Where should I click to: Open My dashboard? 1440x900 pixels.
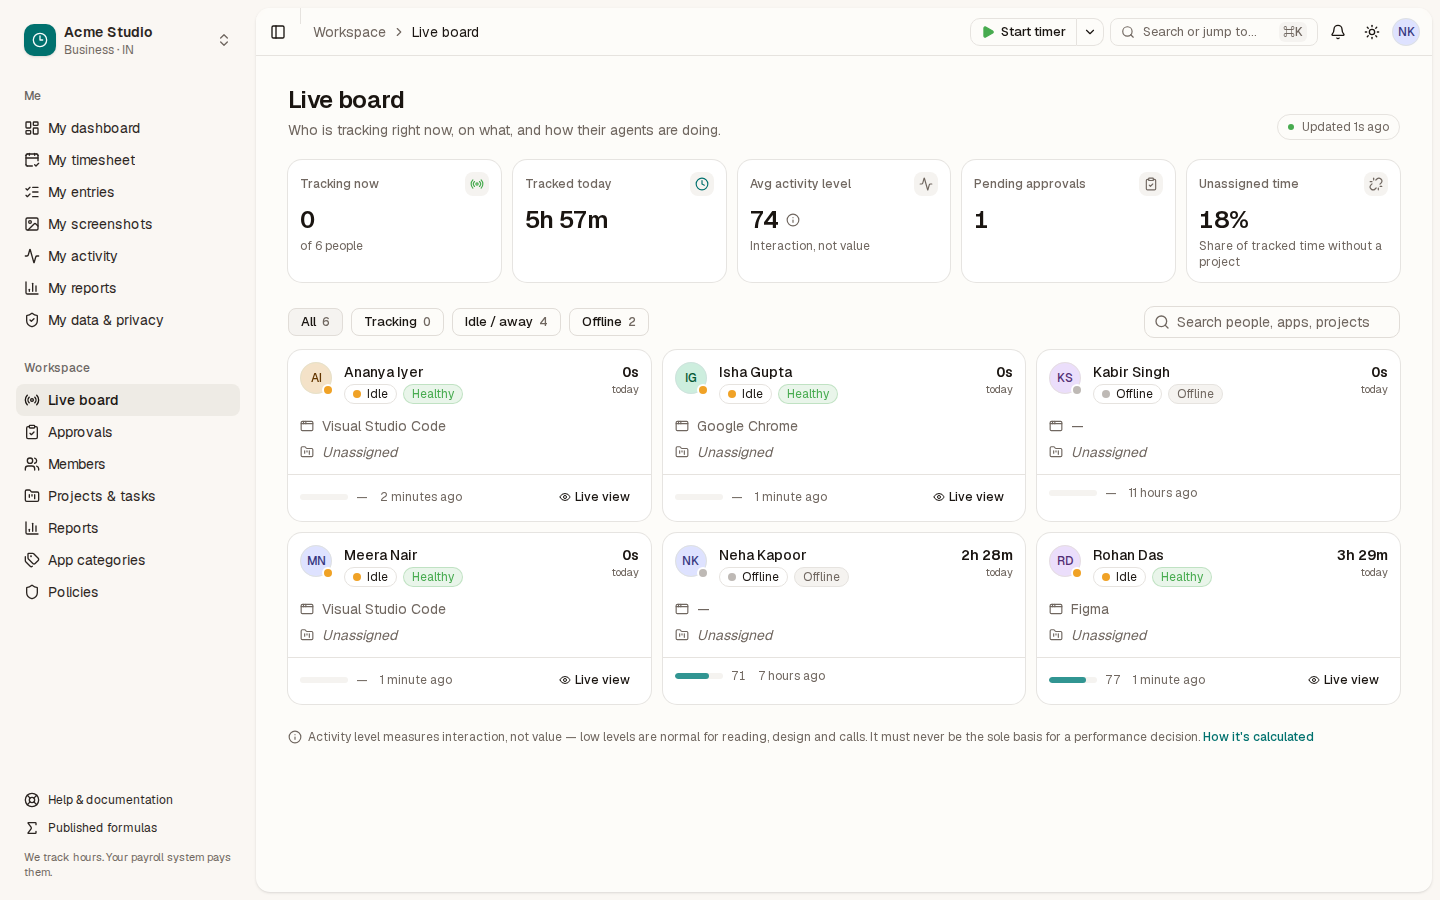click(128, 128)
